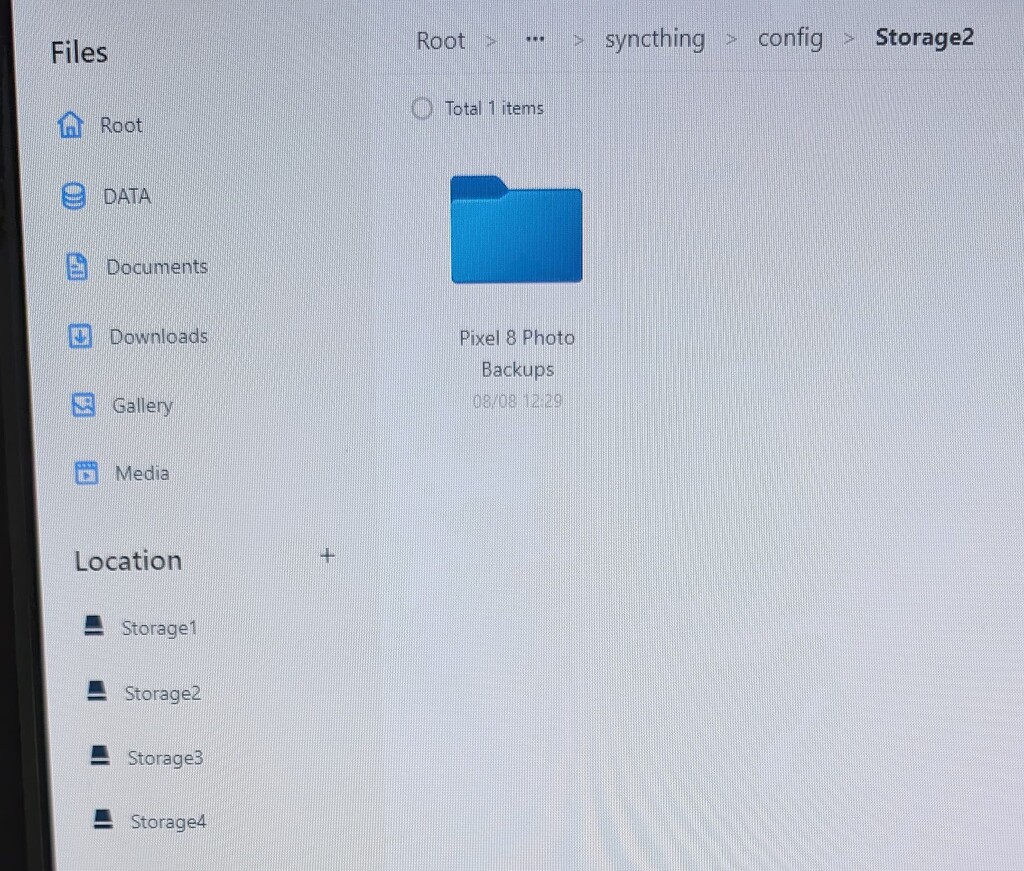Switch to the Storage2 breadcrumb tab
The width and height of the screenshot is (1024, 871).
click(x=924, y=38)
